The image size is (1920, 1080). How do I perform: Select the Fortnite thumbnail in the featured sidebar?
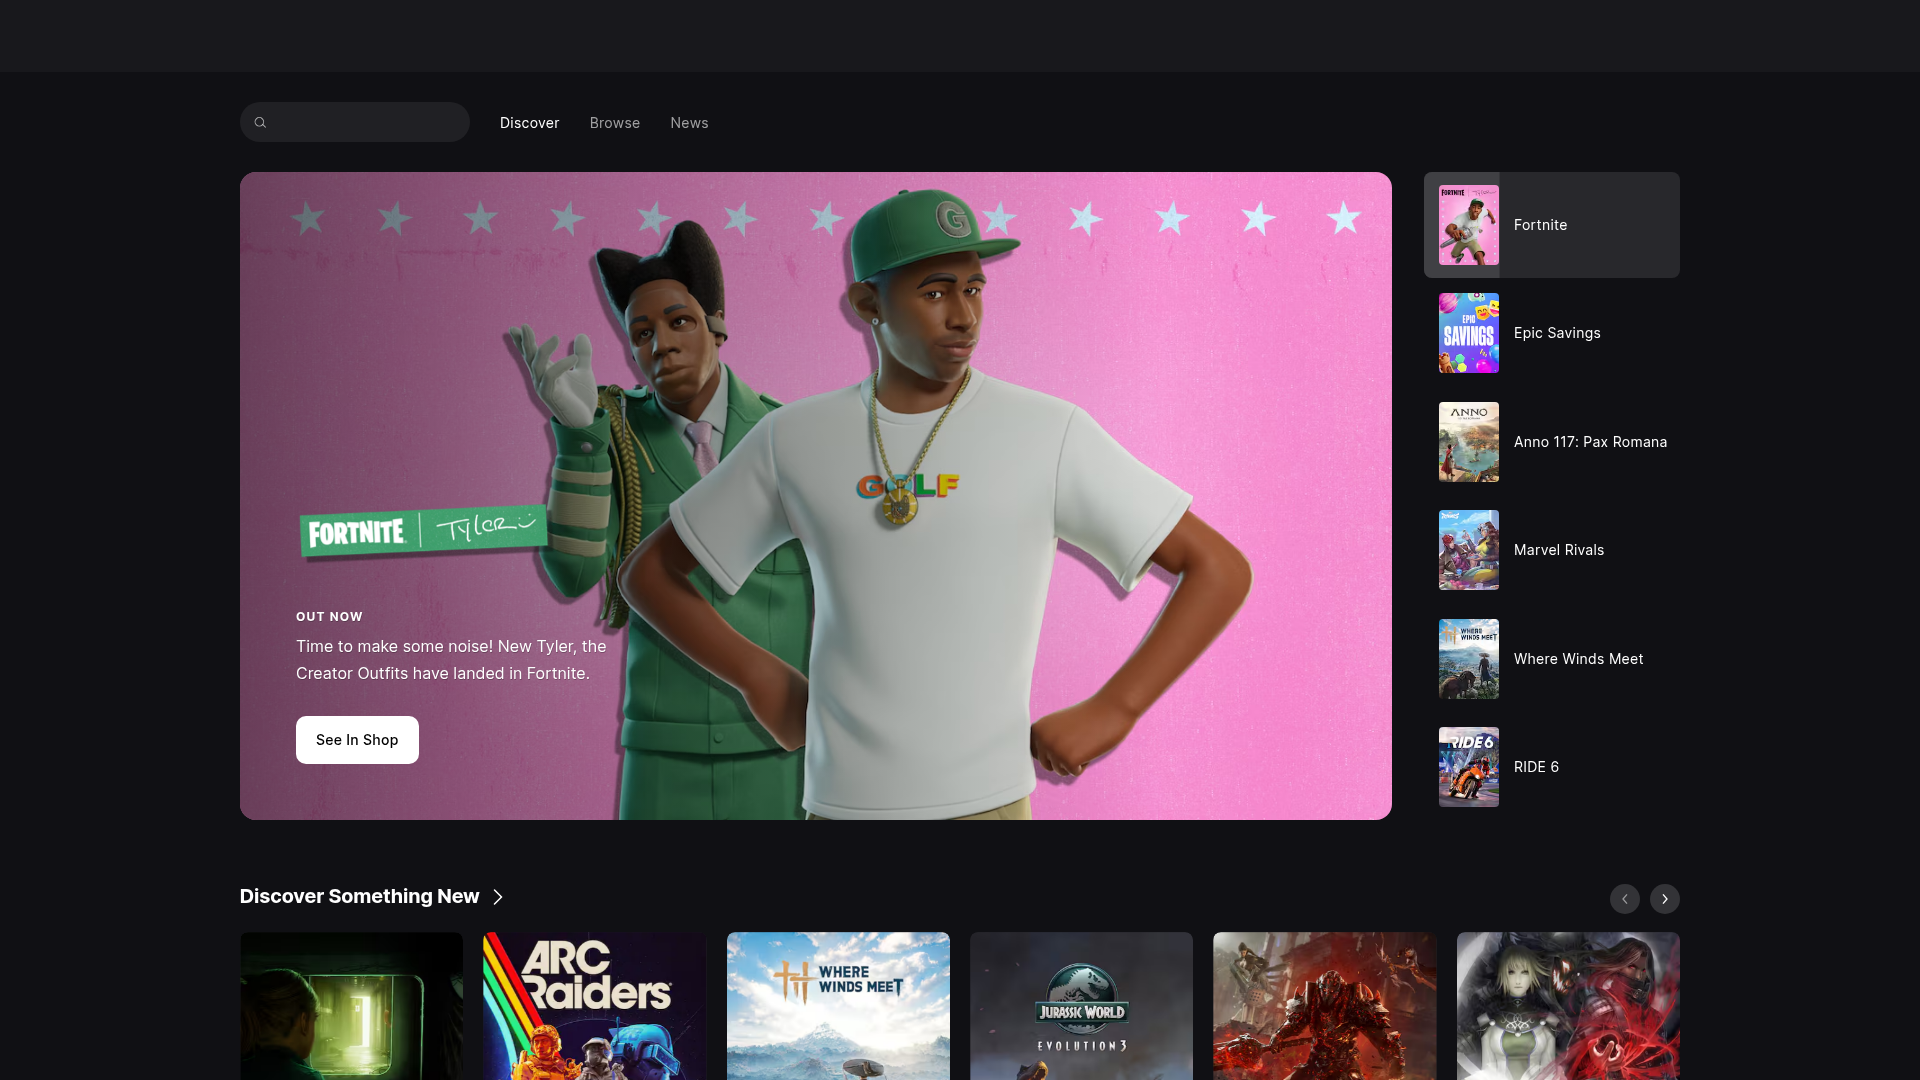(1468, 225)
